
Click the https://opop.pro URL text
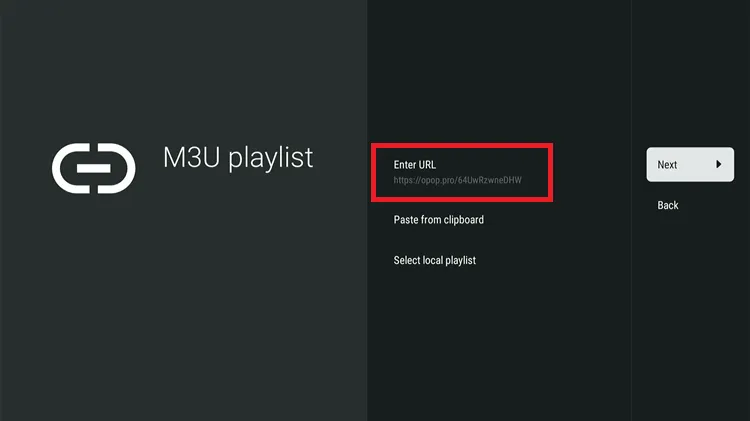457,181
